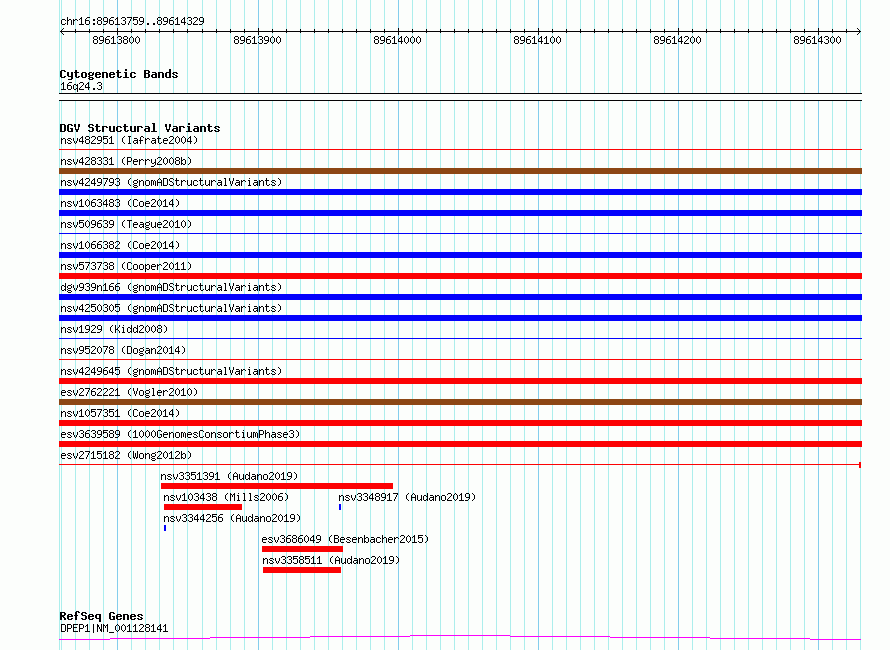Click the Cytogenetic Bands track title
This screenshot has width=890, height=650.
click(119, 74)
